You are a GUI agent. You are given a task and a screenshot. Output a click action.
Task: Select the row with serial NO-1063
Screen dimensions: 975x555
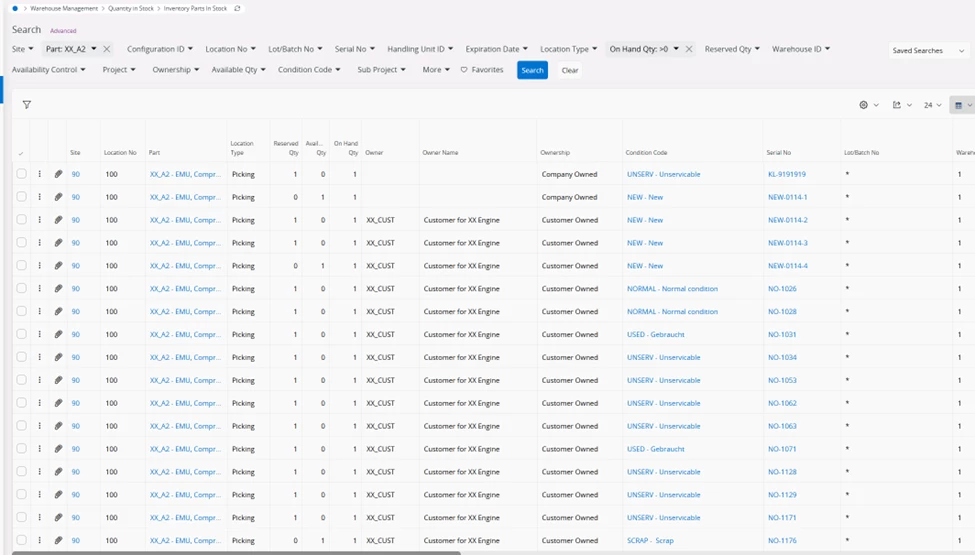tap(22, 426)
